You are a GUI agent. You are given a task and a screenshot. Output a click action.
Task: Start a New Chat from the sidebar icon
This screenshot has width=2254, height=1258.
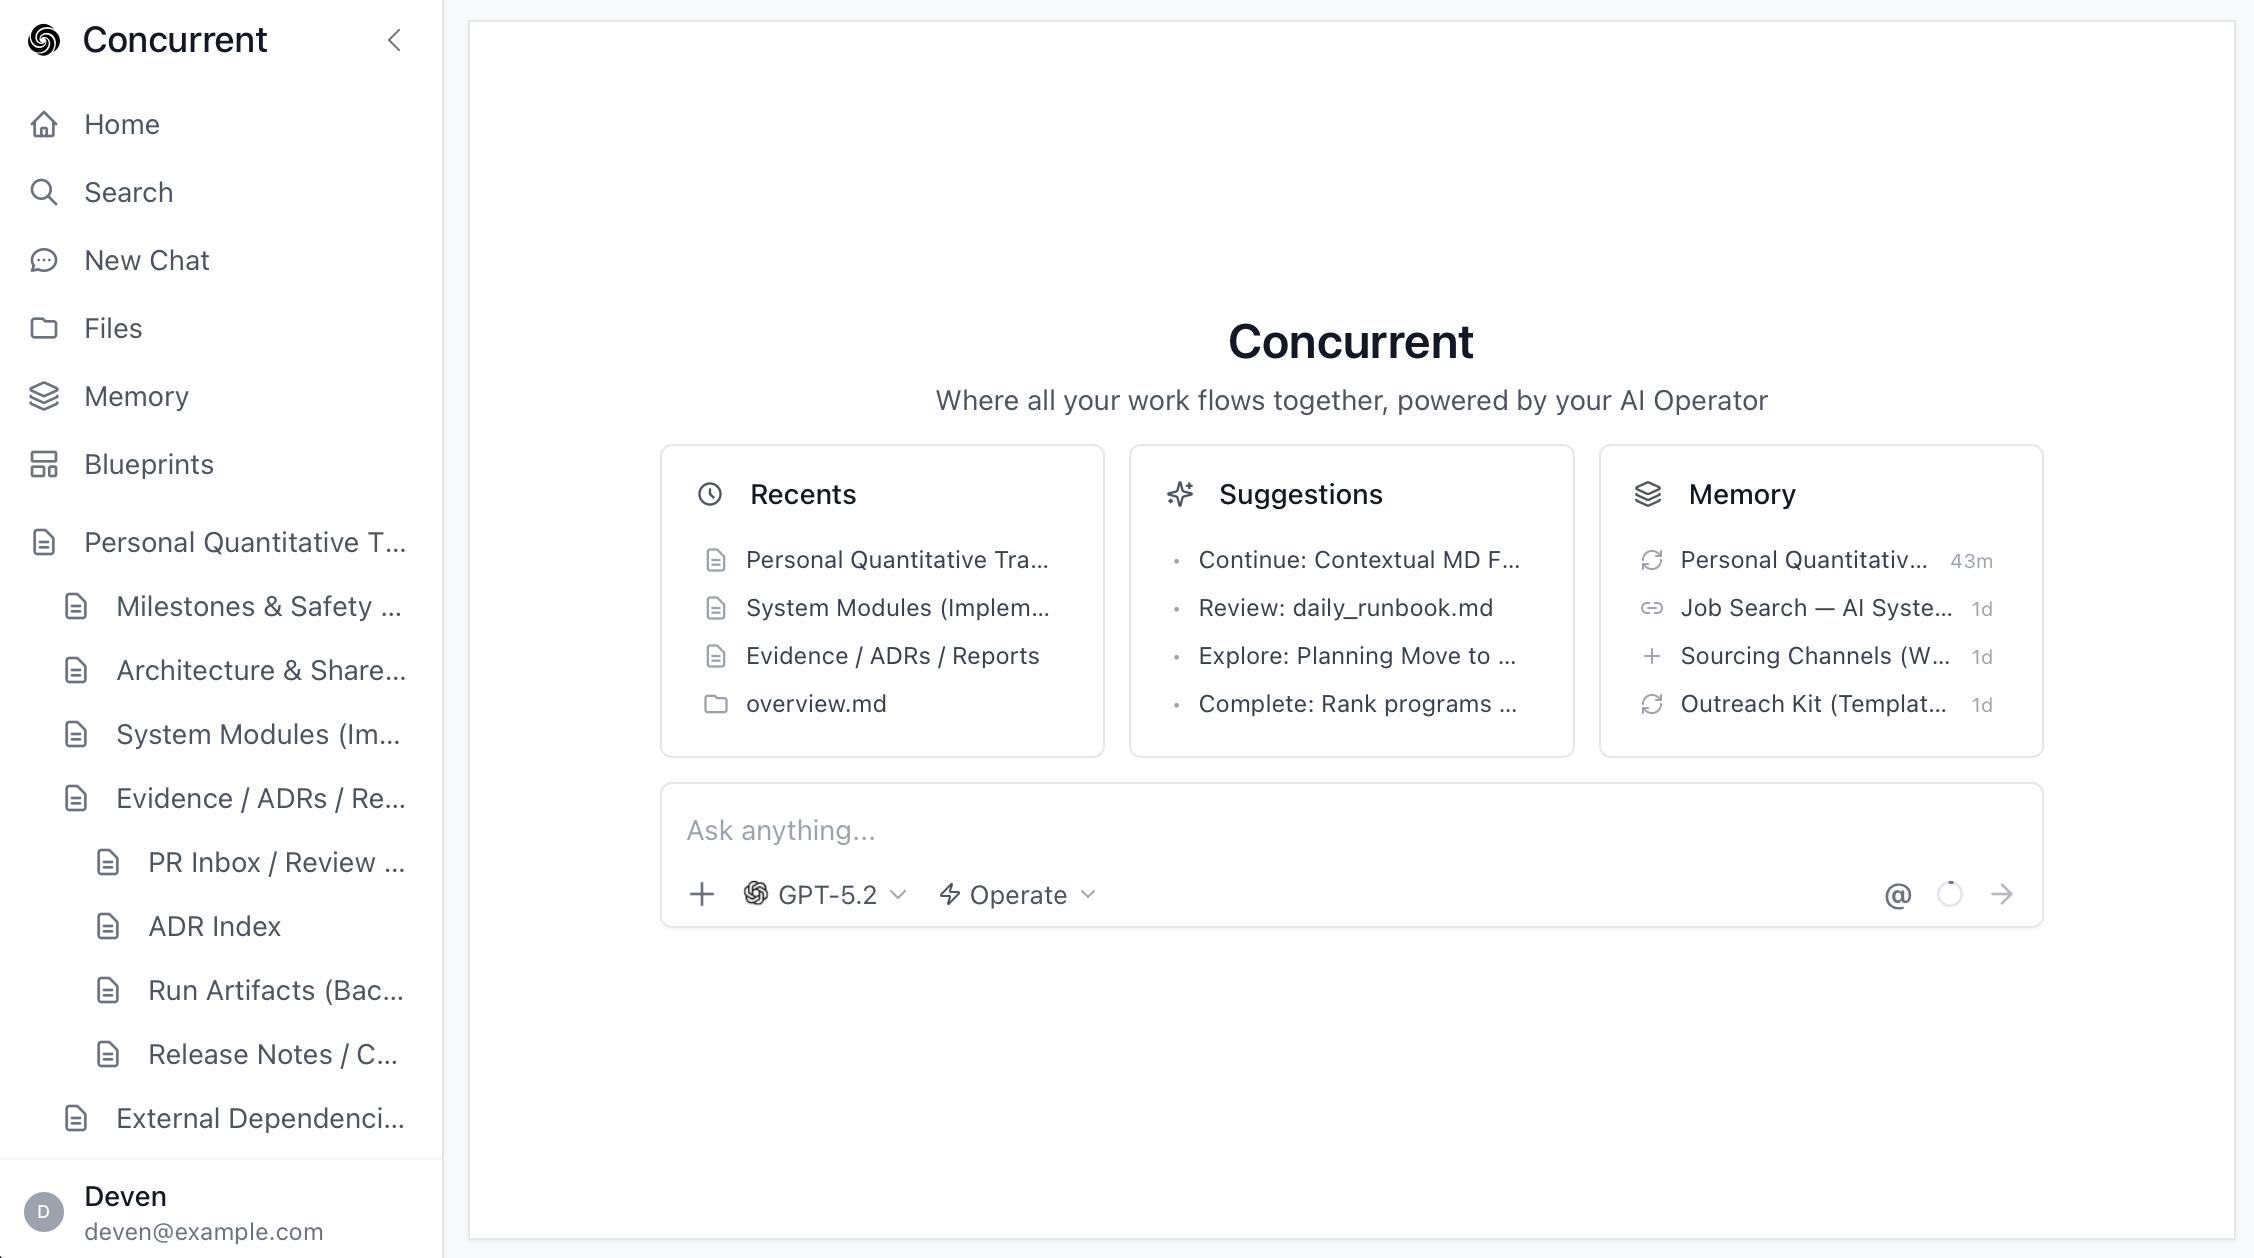(44, 260)
